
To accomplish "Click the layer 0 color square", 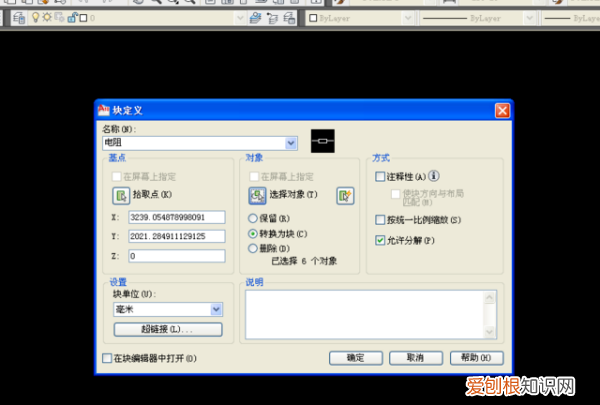I will pos(83,18).
